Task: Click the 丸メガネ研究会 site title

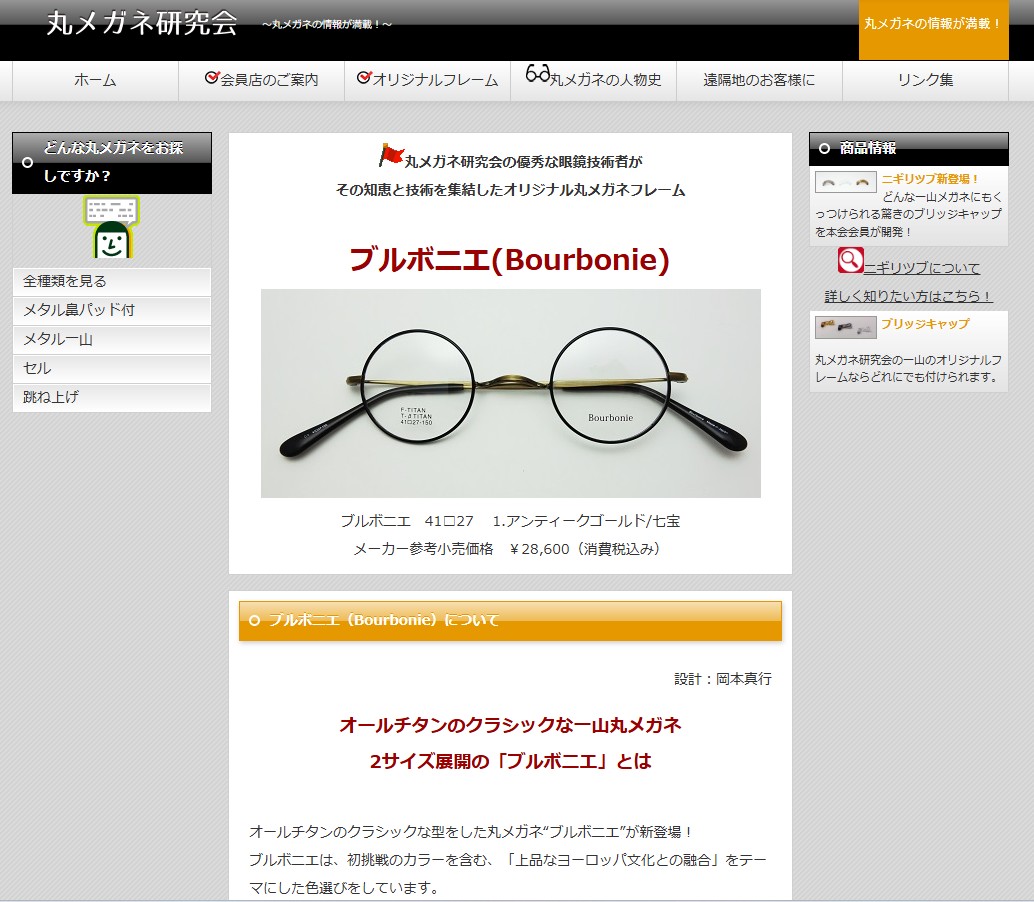Action: click(142, 23)
